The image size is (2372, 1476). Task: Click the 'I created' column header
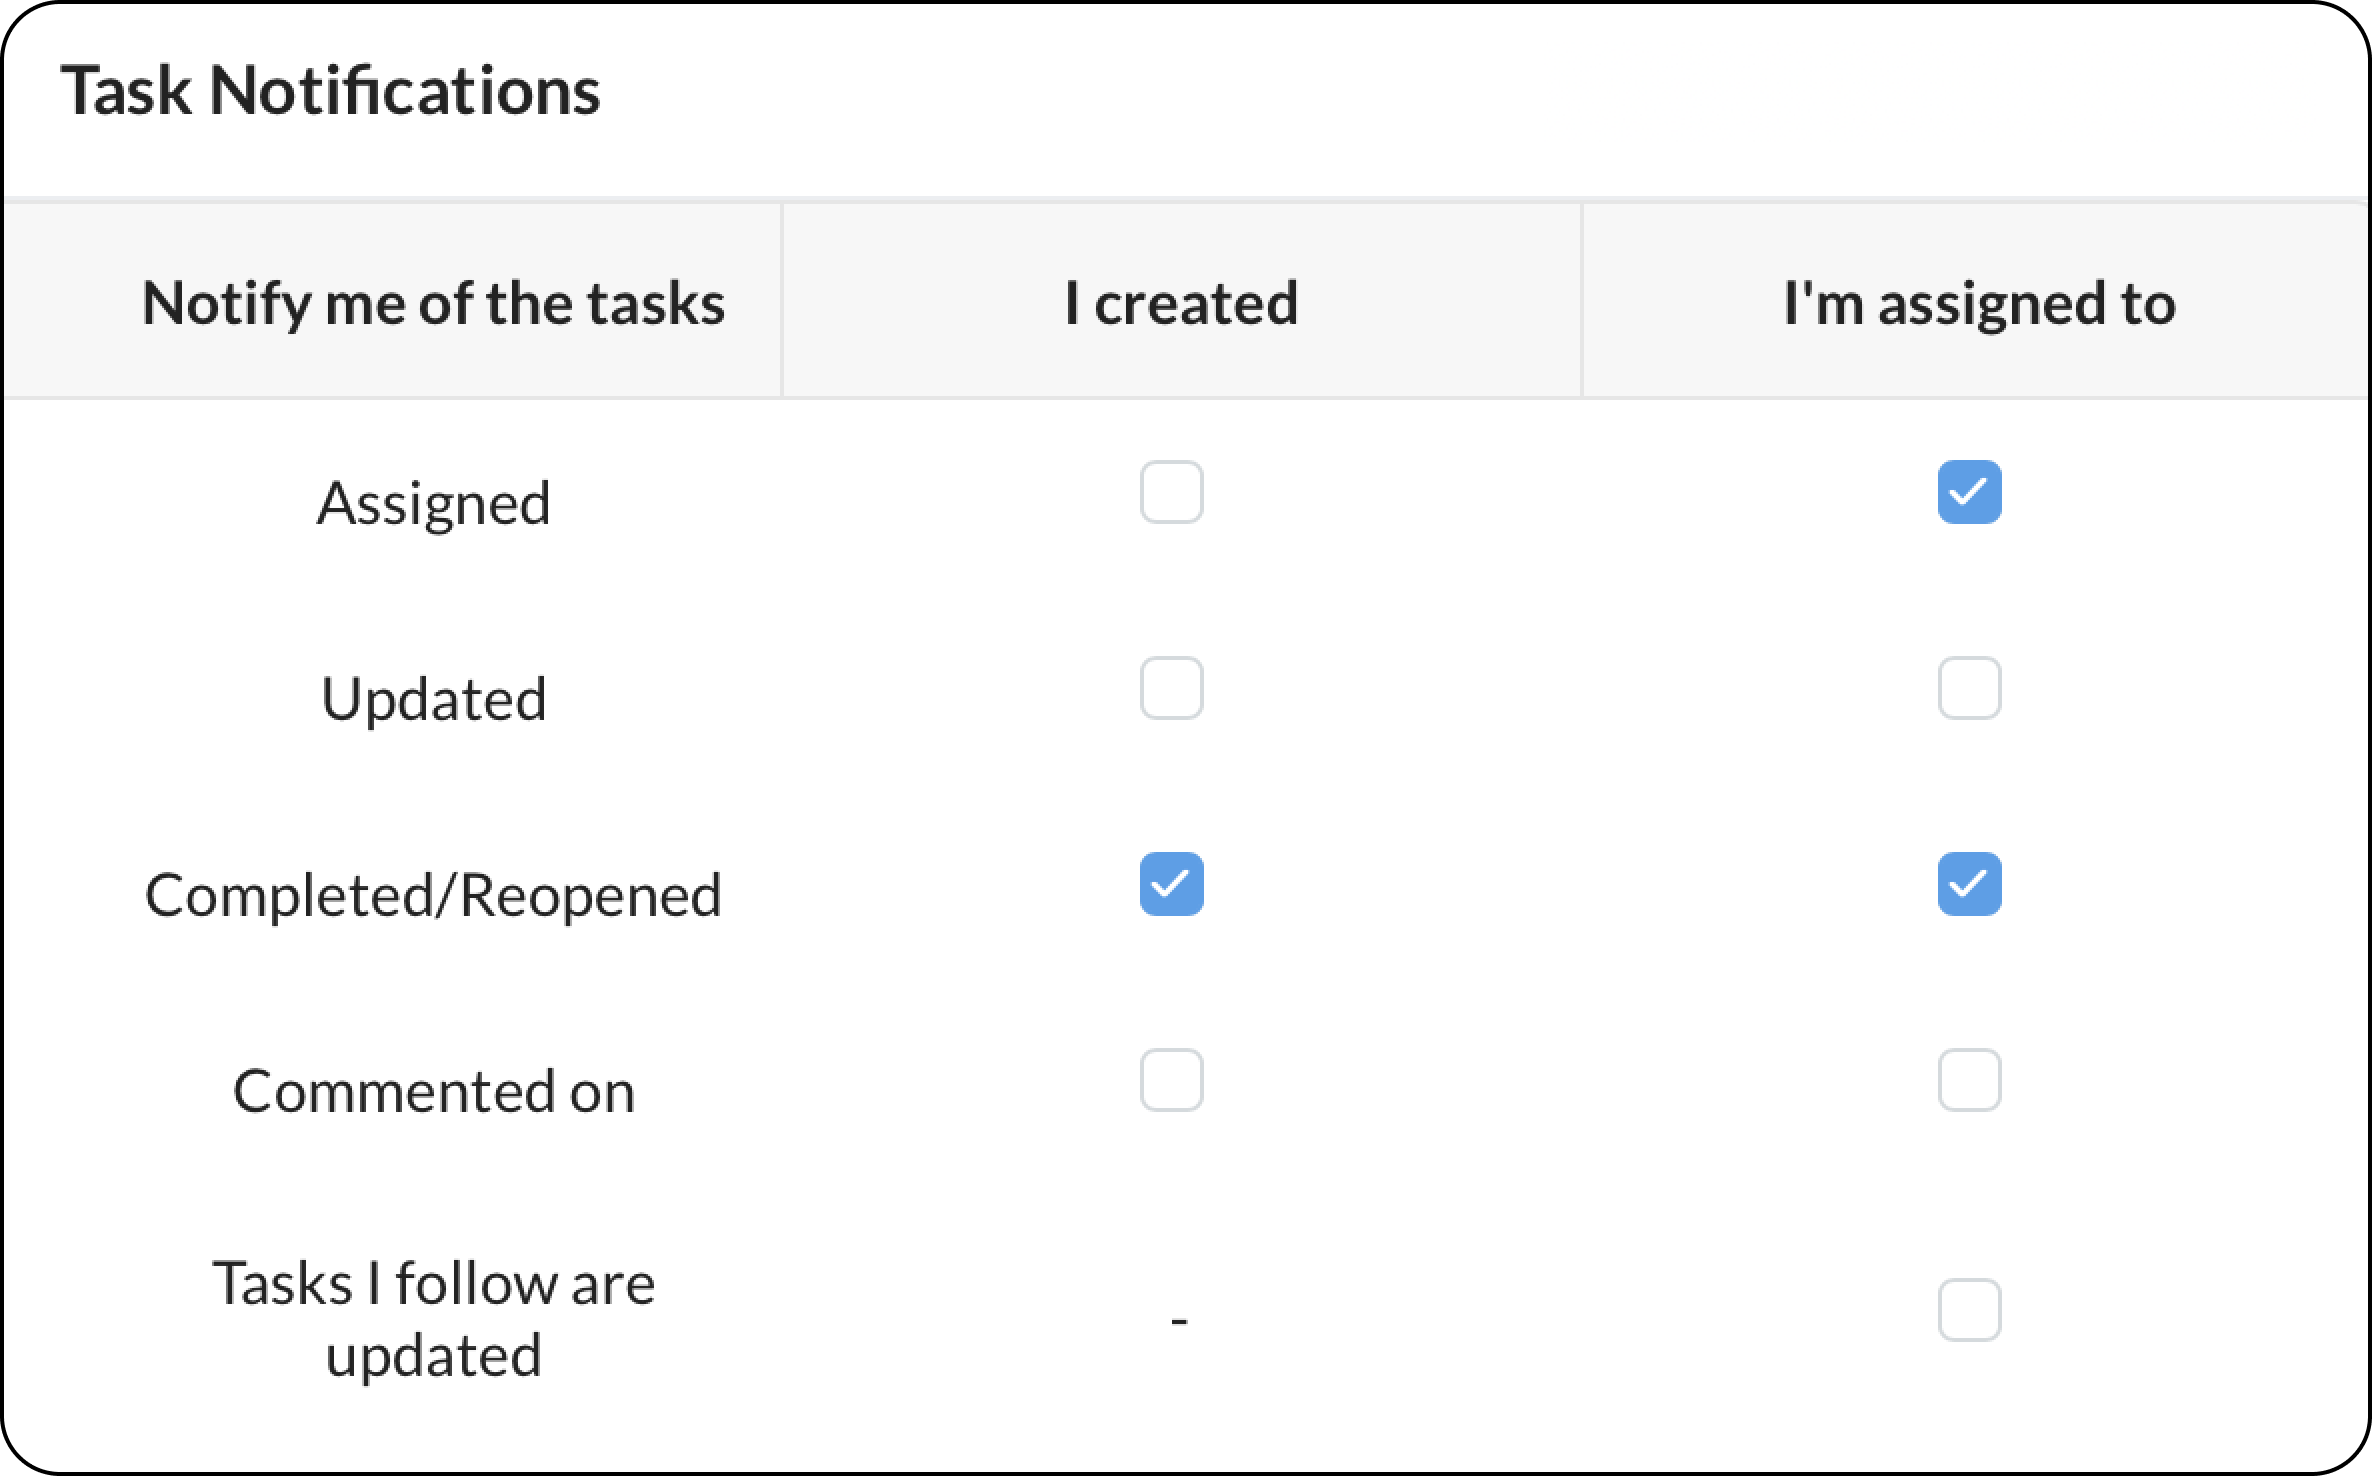coord(1181,303)
